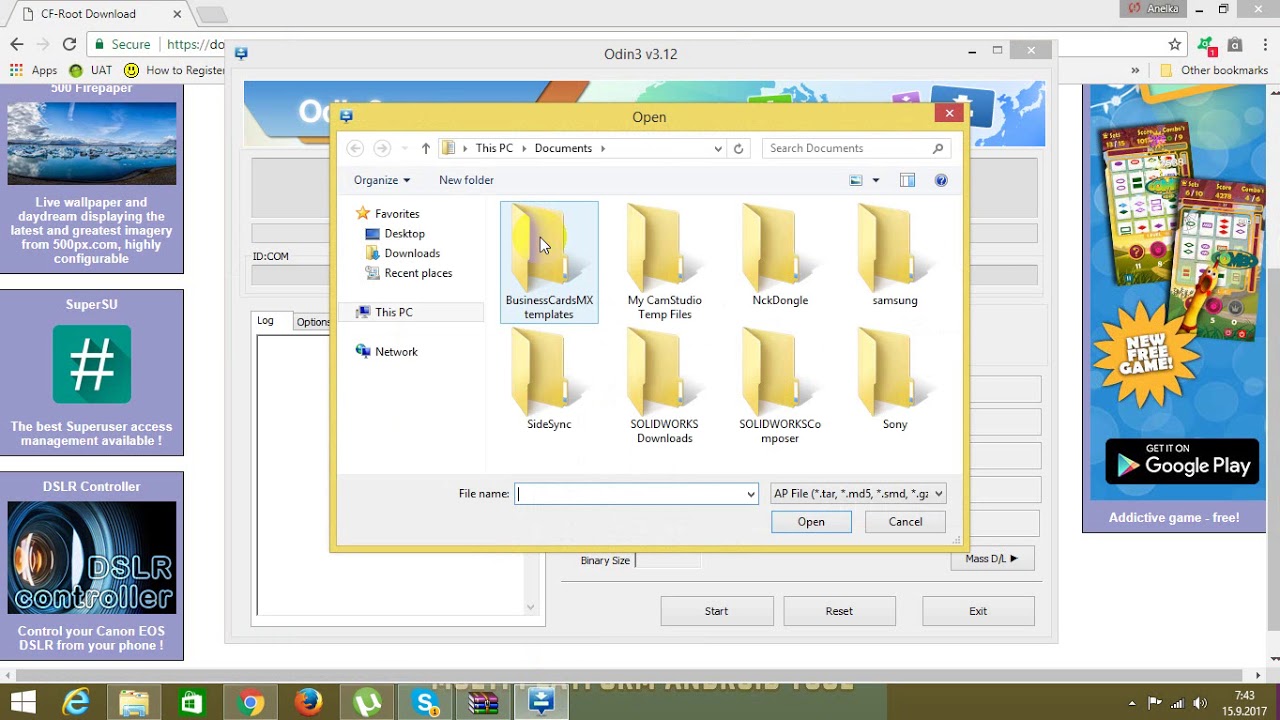Click the SuperSU hash icon

click(x=92, y=364)
